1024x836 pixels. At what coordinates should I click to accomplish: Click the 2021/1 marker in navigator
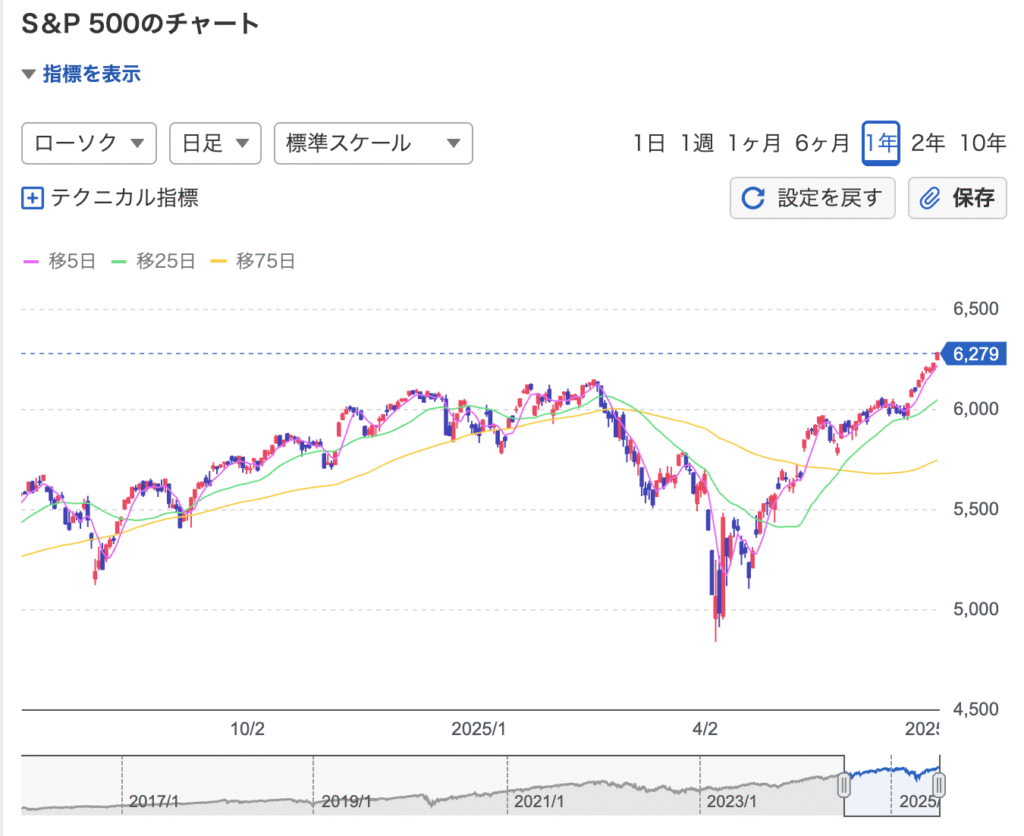[539, 801]
